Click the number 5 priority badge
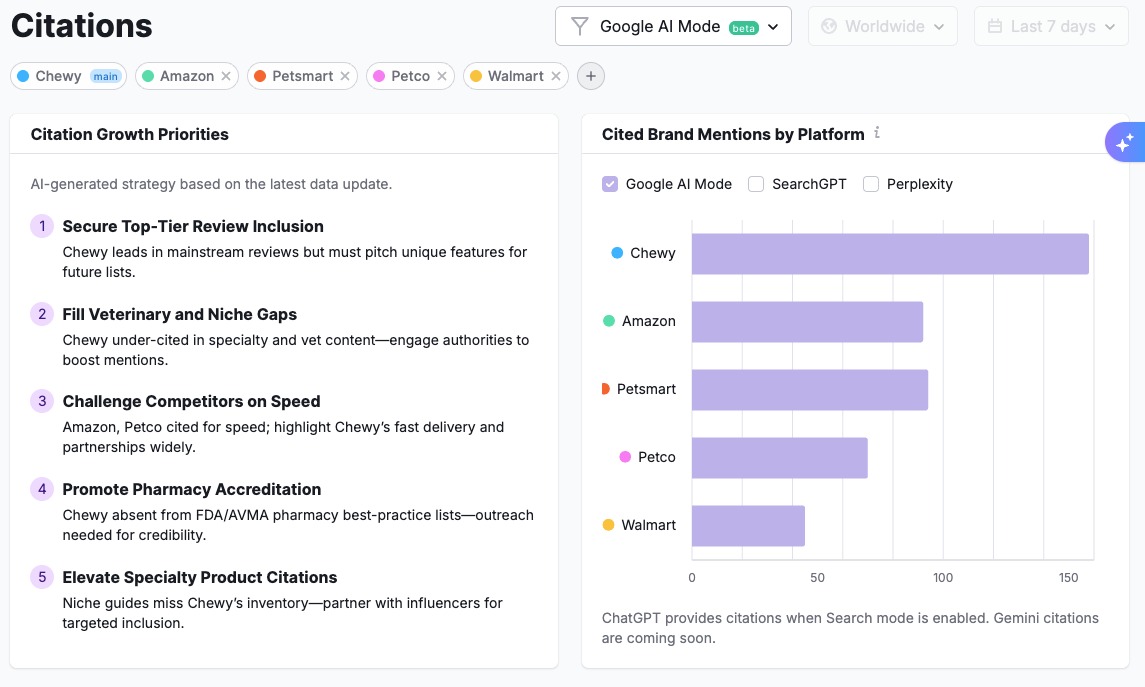The height and width of the screenshot is (687, 1145). point(42,577)
